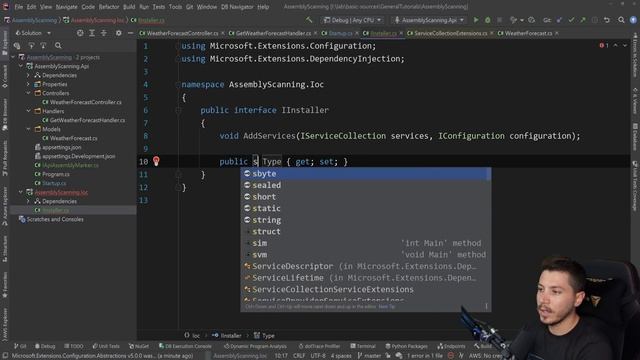Screen dimensions: 640x360
Task: Click the Git rollback arrow icon
Action: tap(607, 20)
